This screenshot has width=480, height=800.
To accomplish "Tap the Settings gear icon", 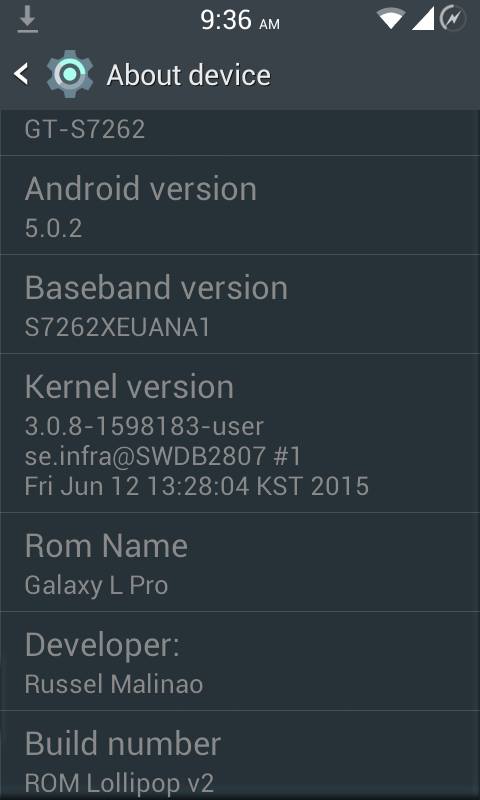I will coord(69,74).
